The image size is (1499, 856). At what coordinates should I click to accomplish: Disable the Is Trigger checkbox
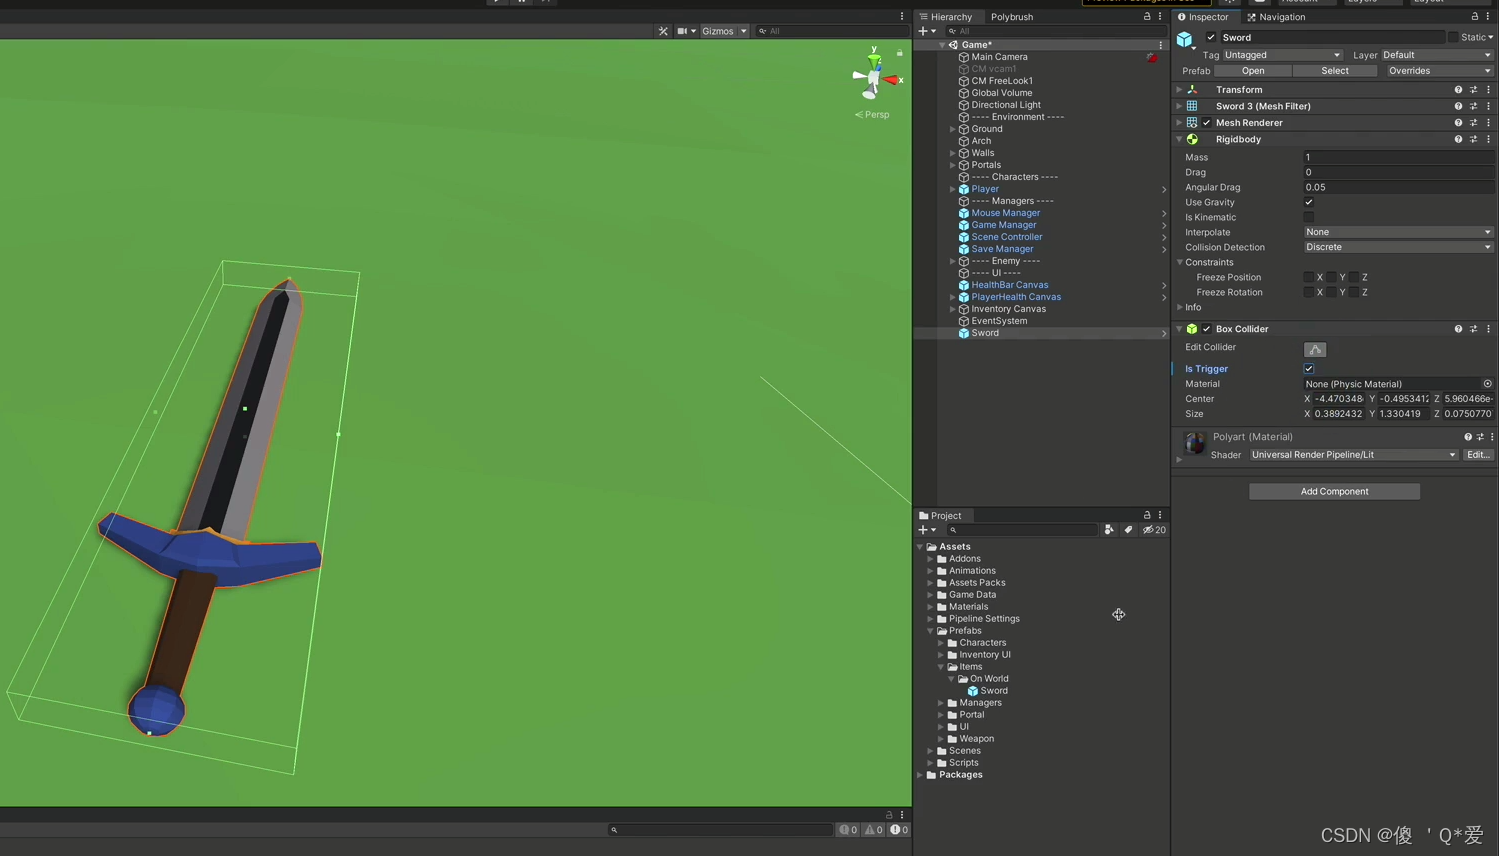(x=1308, y=368)
